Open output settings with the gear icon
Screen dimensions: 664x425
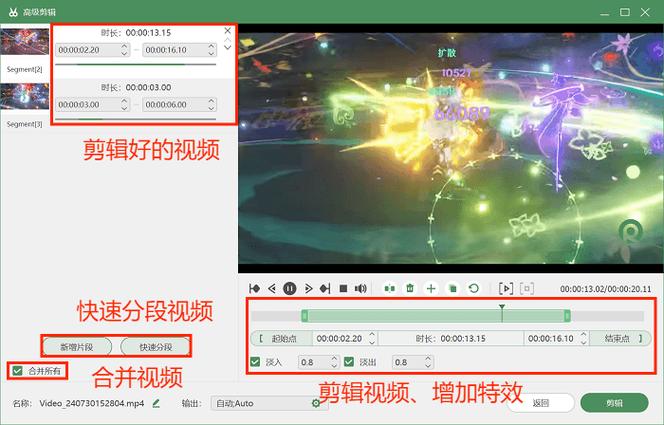click(316, 403)
